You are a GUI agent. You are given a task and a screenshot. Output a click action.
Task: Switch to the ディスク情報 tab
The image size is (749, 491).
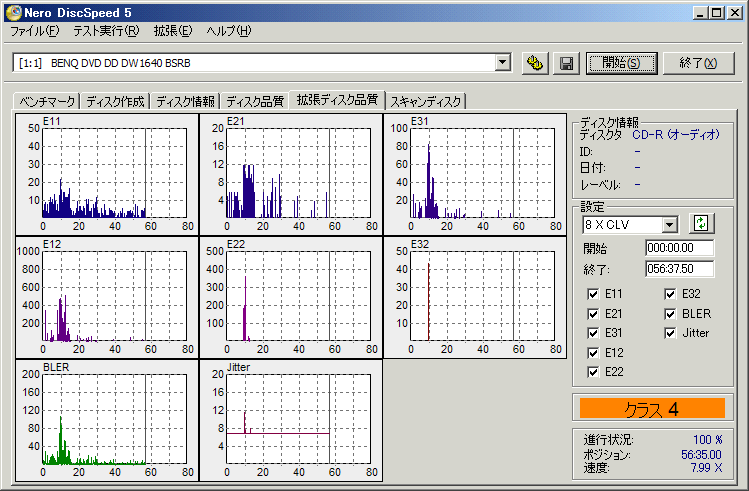tap(186, 101)
